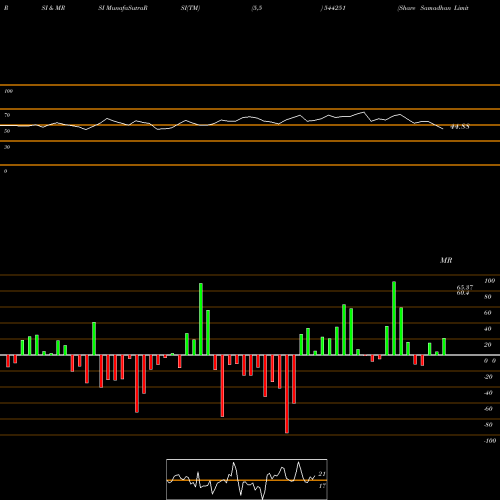This screenshot has height=500, width=500.
Task: Open the mini overview chart at bottom
Action: tap(247, 479)
